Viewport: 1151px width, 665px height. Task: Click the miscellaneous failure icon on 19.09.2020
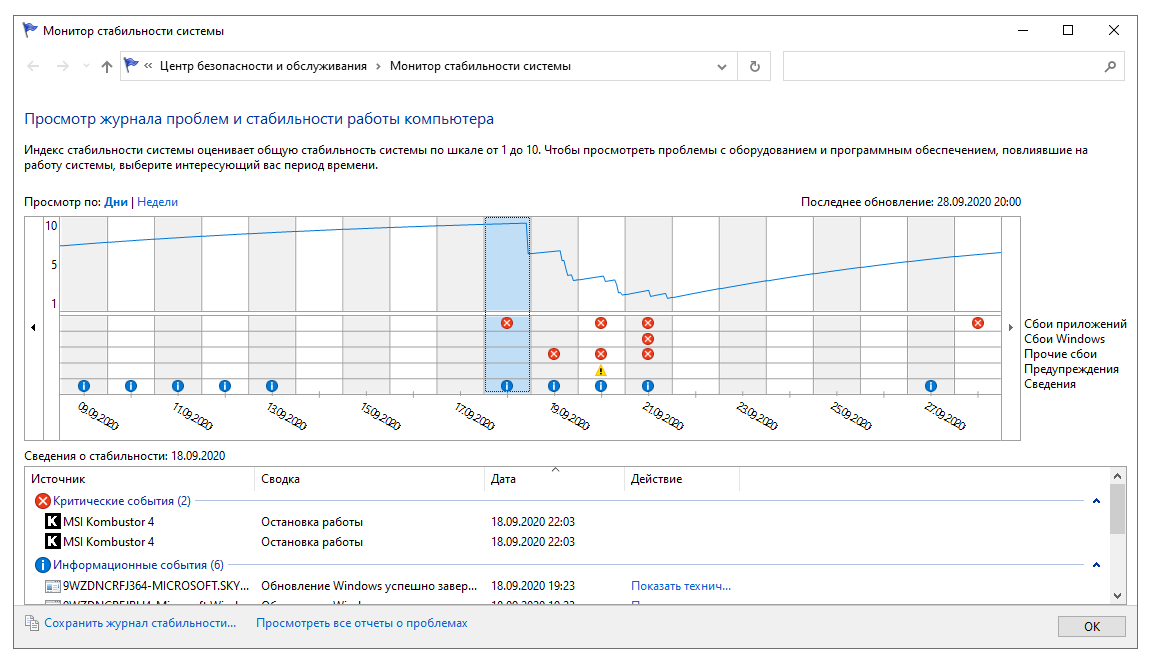[x=554, y=354]
